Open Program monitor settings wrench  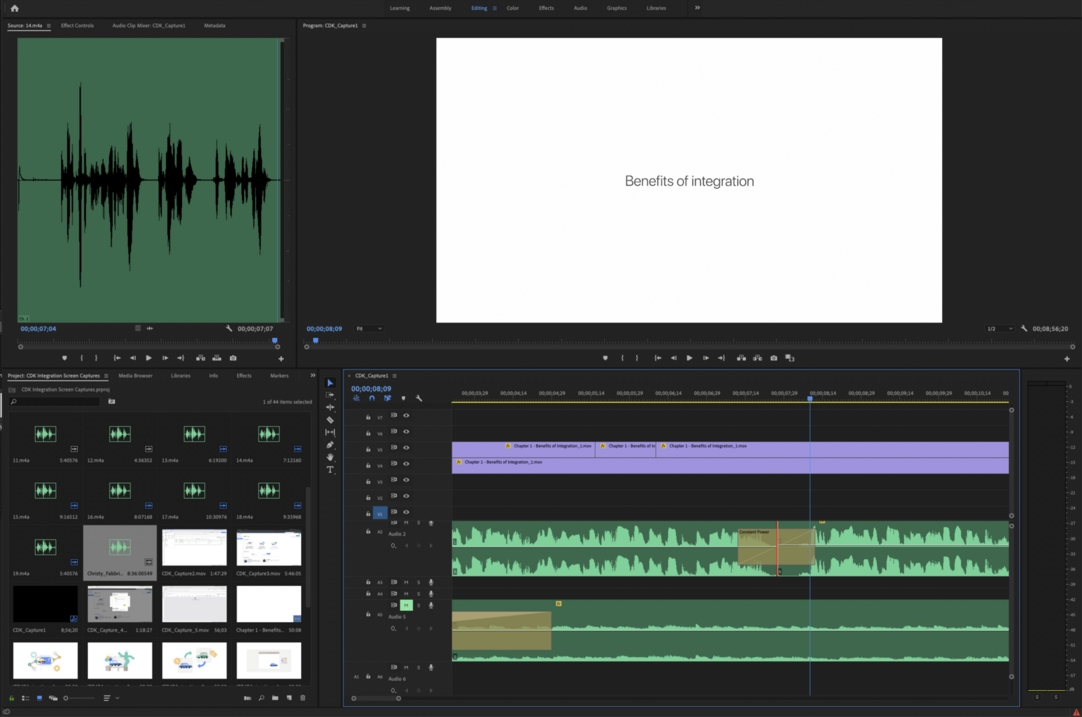(1024, 328)
